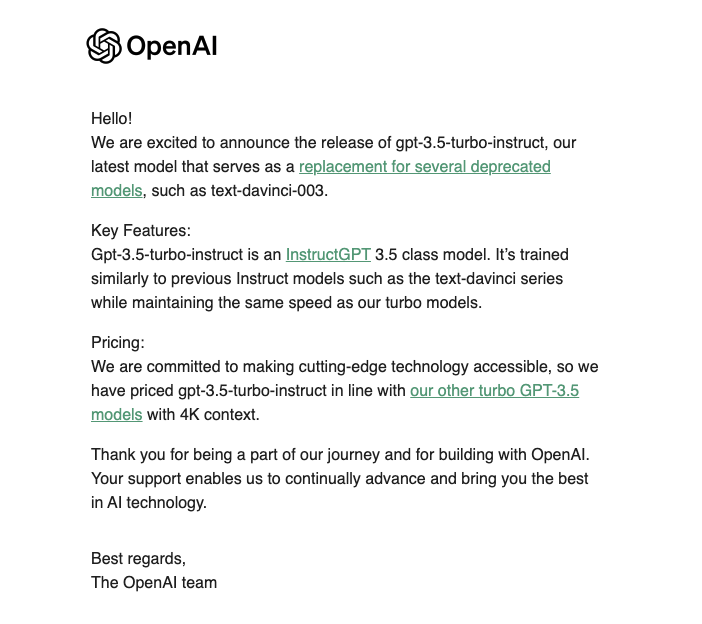Open the 'models' link before 'such as text-davinci-003'
702x624 pixels.
tap(116, 191)
